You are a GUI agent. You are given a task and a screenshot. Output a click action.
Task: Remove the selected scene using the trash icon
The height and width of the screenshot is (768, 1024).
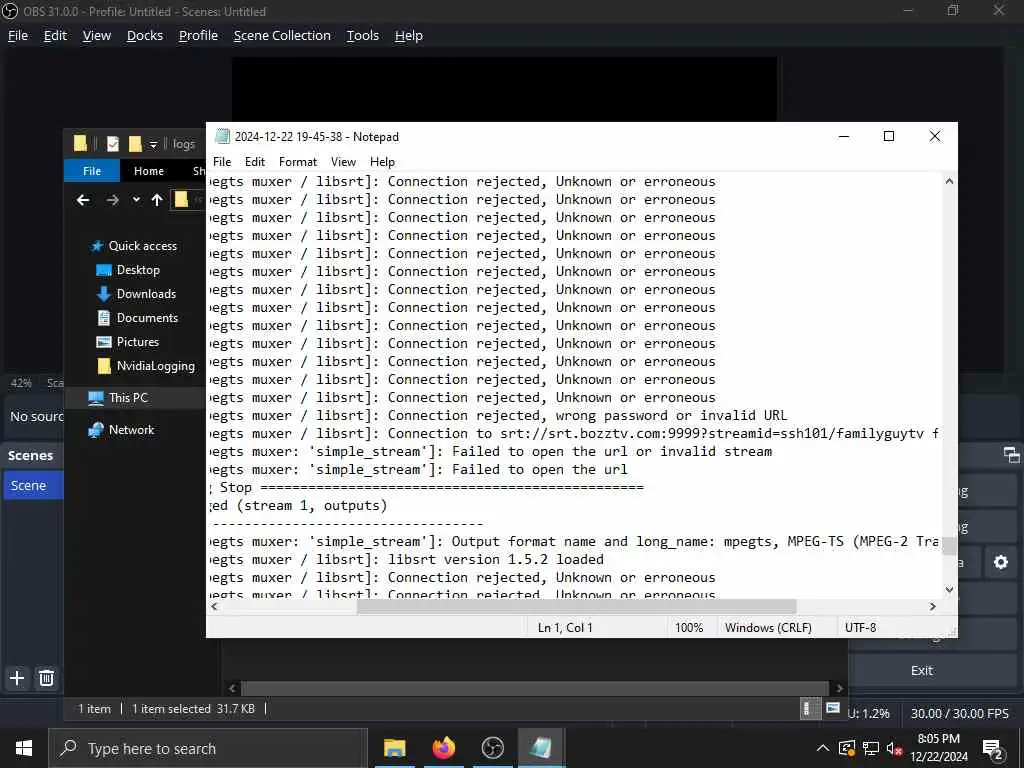46,678
